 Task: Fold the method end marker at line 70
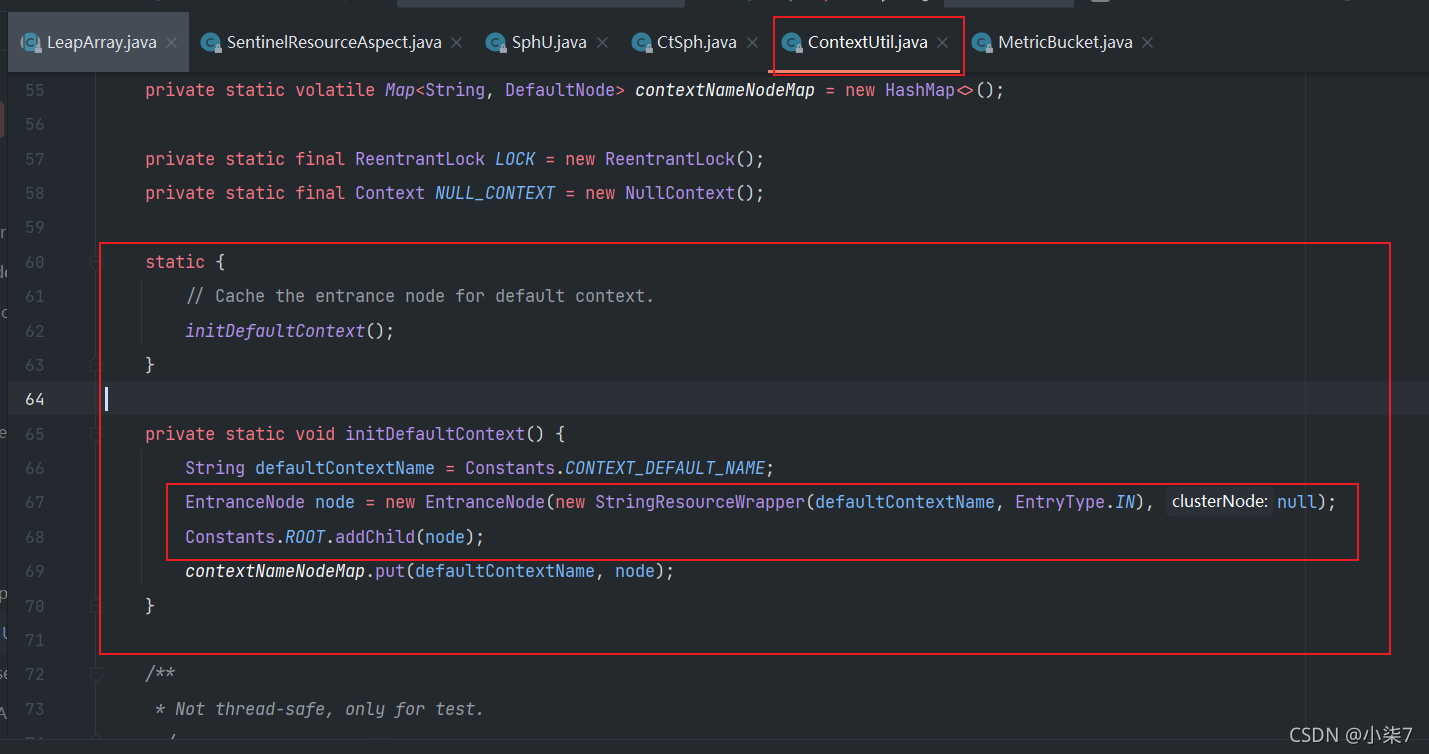(x=96, y=606)
